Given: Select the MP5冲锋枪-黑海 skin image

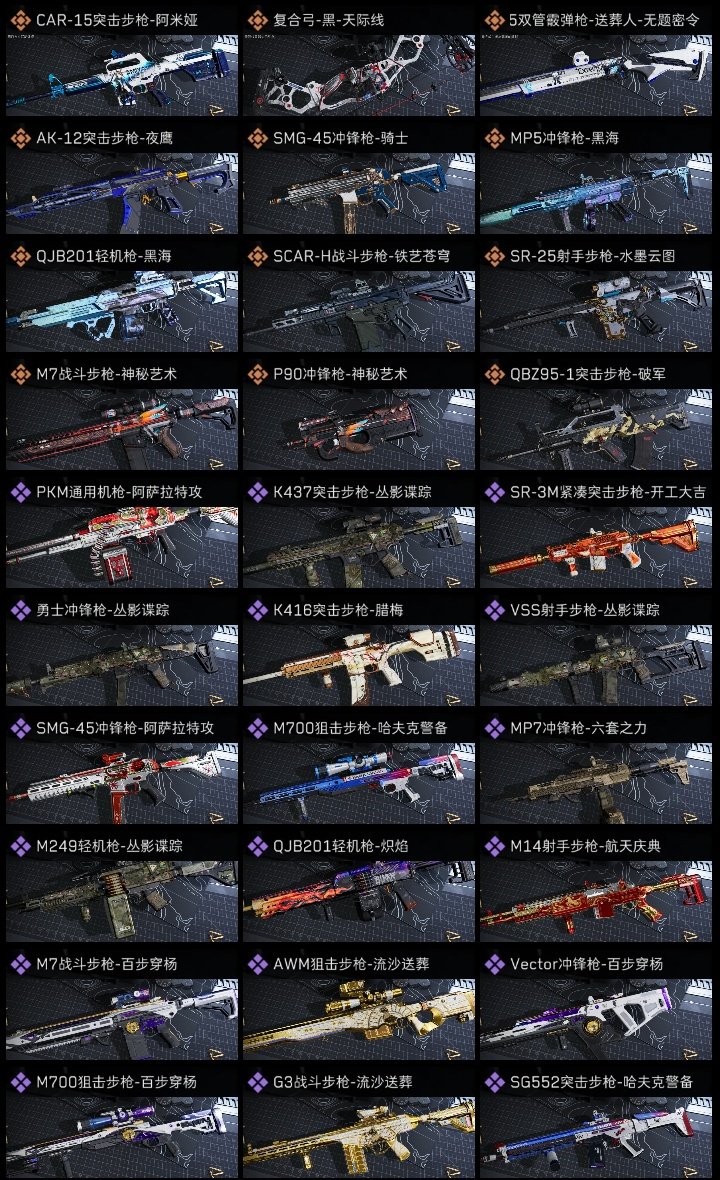Looking at the screenshot, I should [596, 193].
